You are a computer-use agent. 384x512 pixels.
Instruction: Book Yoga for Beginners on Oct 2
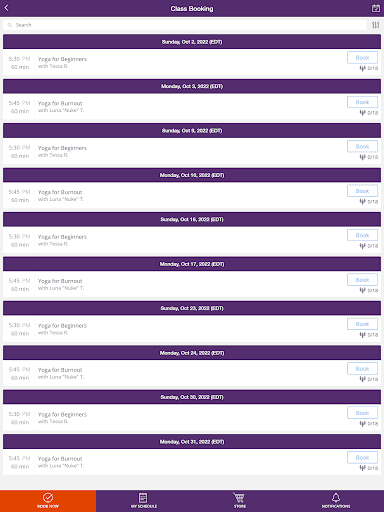pyautogui.click(x=362, y=58)
